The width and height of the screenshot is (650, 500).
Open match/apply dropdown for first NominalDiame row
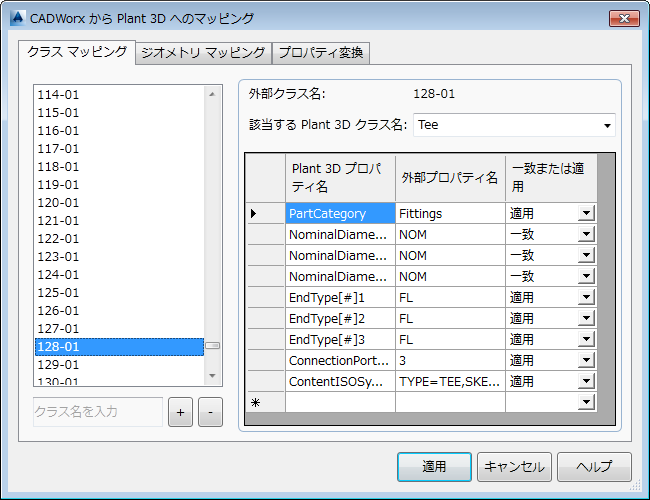[x=586, y=235]
